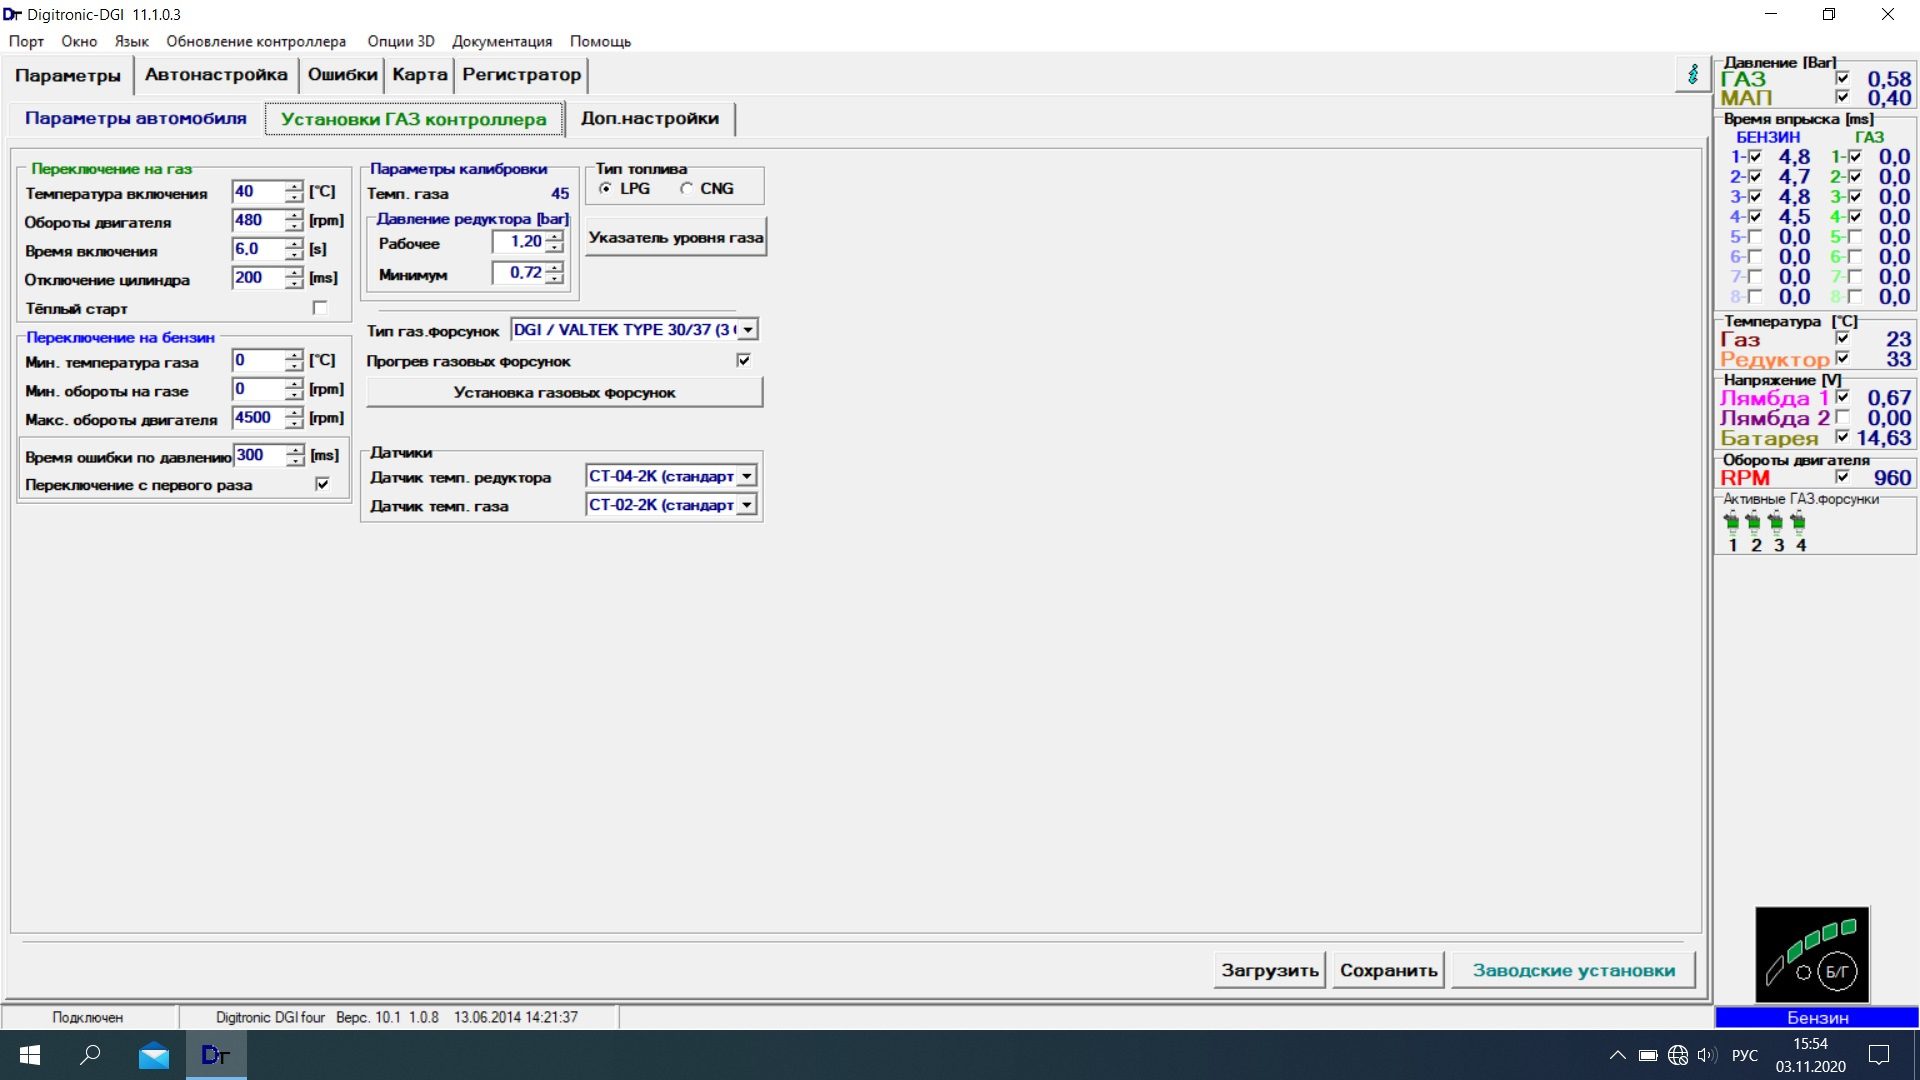Image resolution: width=1920 pixels, height=1080 pixels.
Task: Click active gas injector icon 3
Action: tap(1776, 522)
